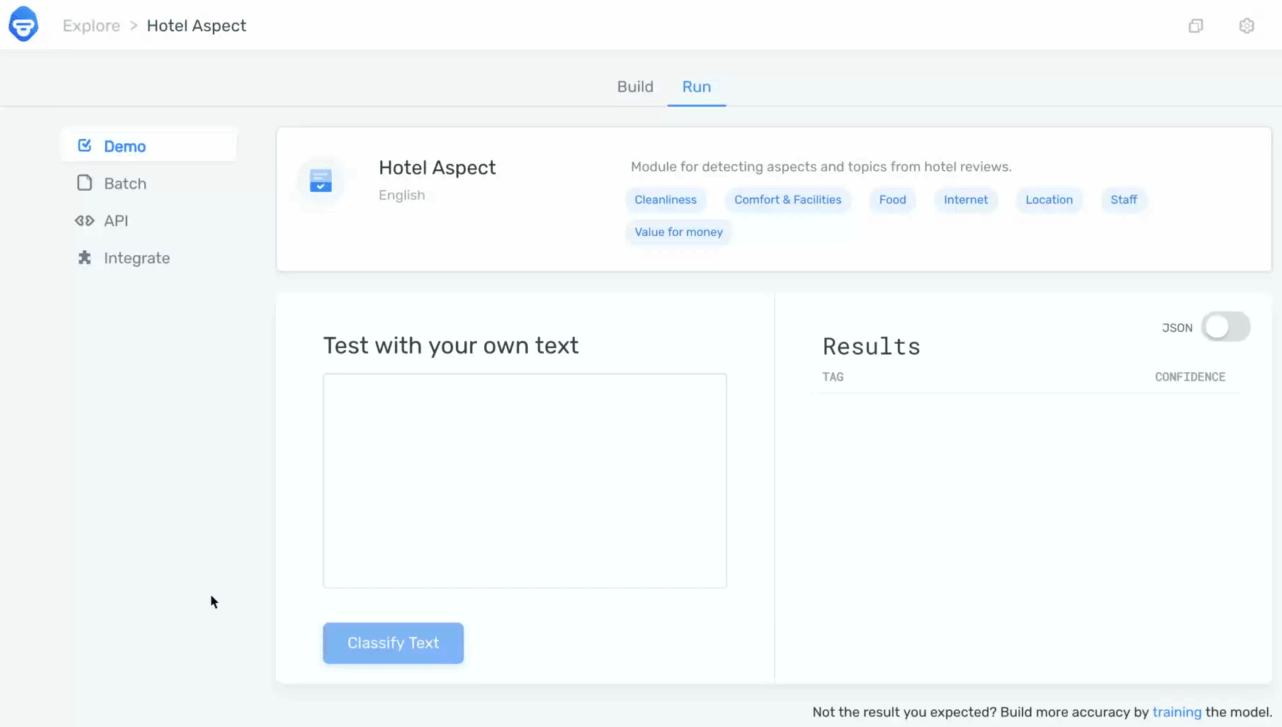Click the Hotel Aspect module icon
1282x727 pixels.
point(320,181)
